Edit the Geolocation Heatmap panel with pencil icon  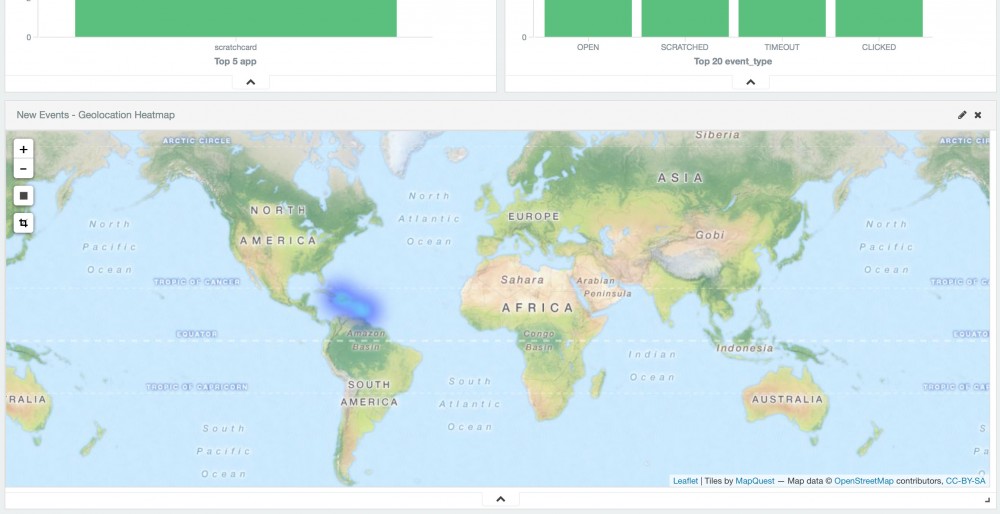962,115
